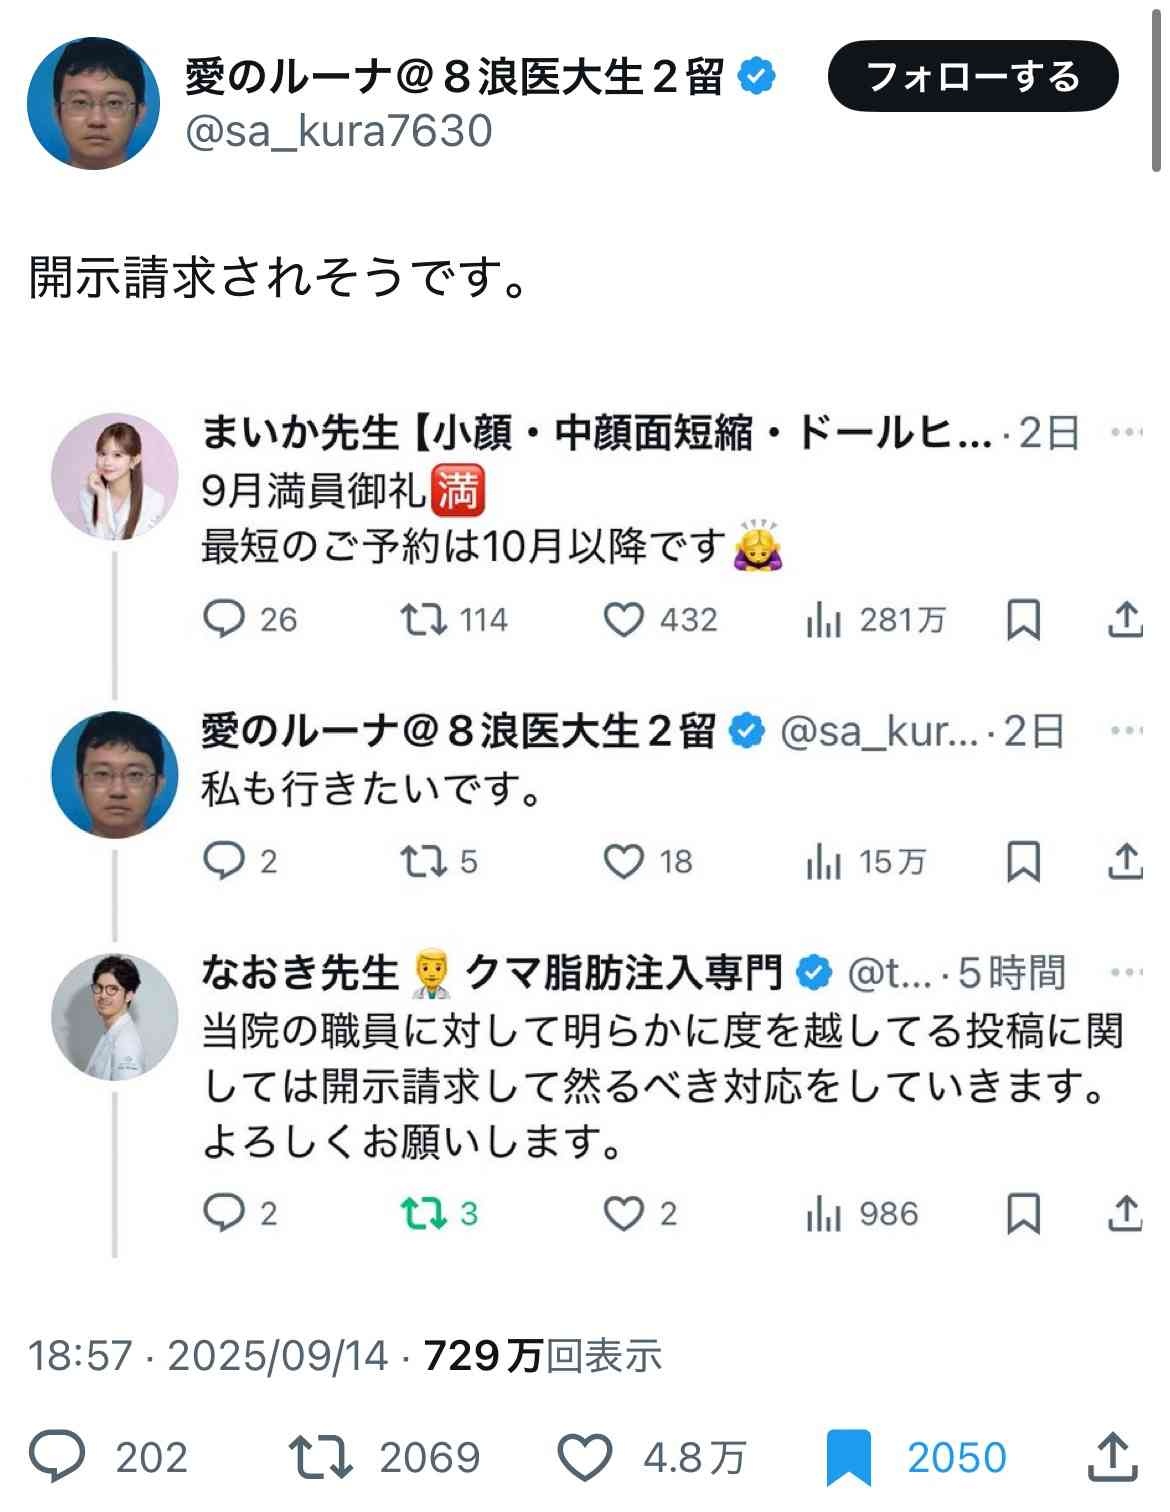This screenshot has height=1512, width=1170.
Task: Share なおき先生's post
Action: pos(1125,1213)
